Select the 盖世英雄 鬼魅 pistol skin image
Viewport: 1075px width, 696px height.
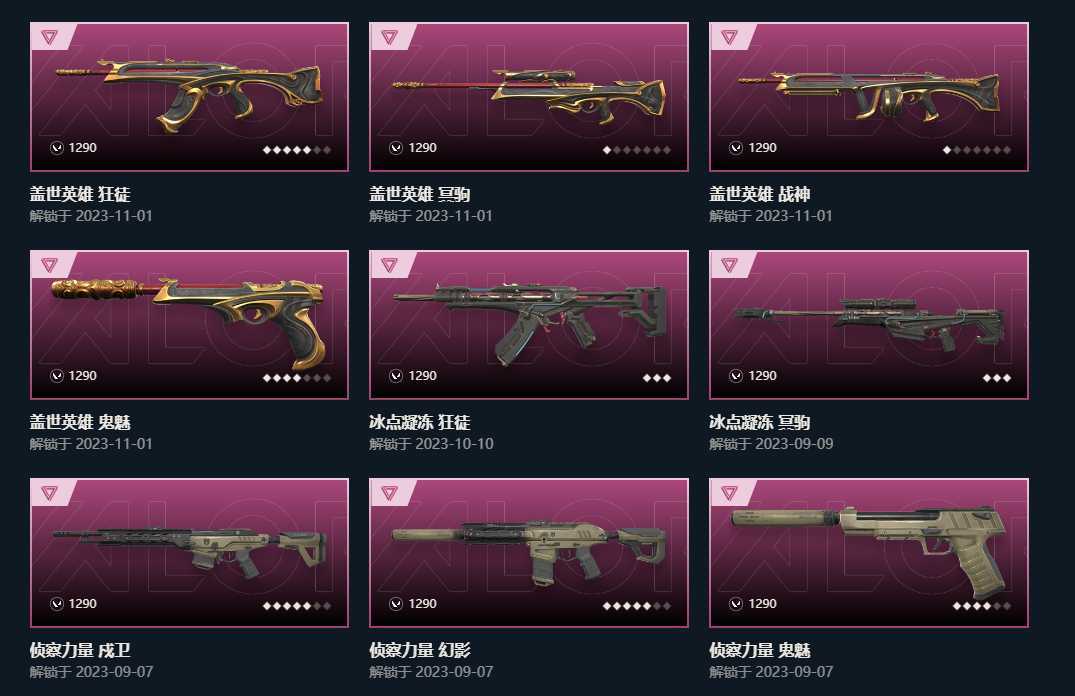[189, 325]
